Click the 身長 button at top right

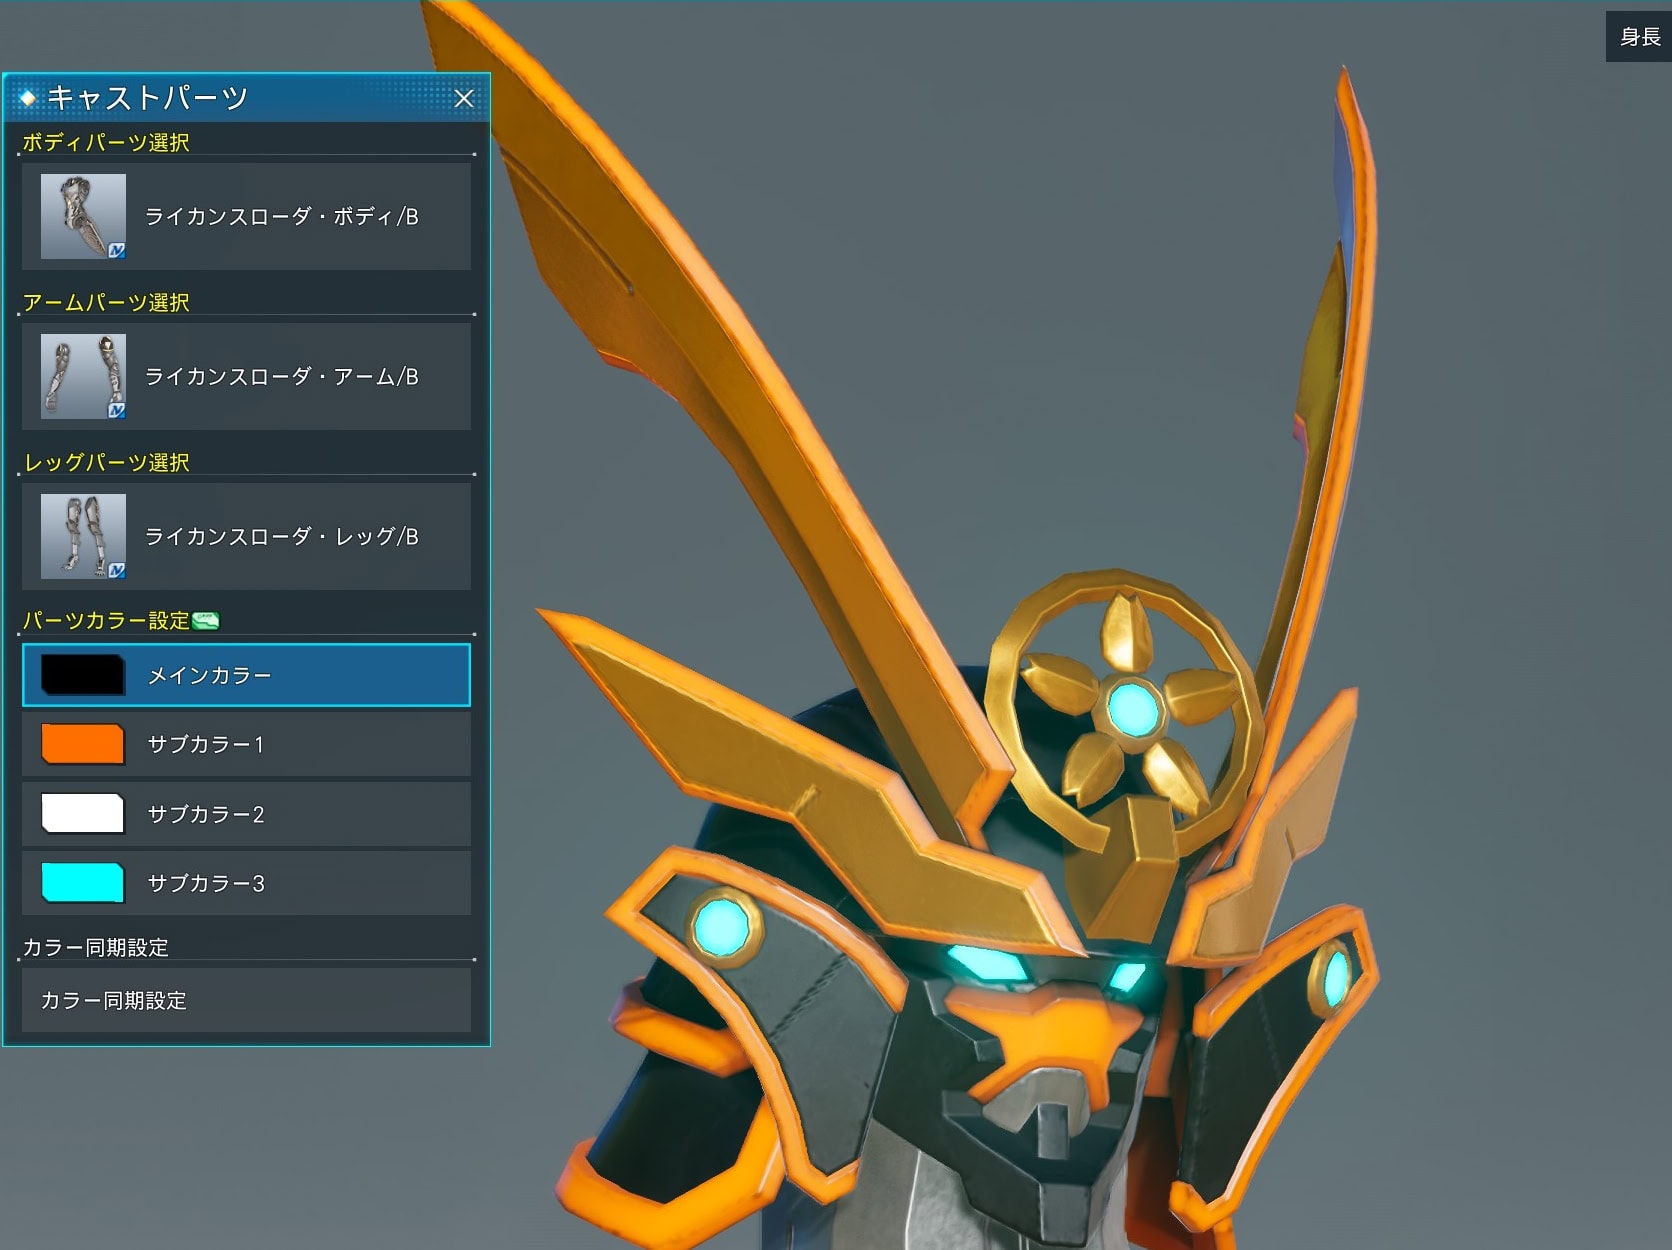tap(1639, 37)
